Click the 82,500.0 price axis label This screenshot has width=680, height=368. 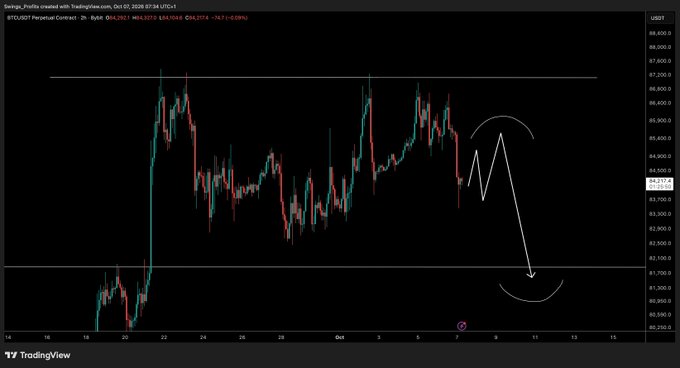[660, 244]
